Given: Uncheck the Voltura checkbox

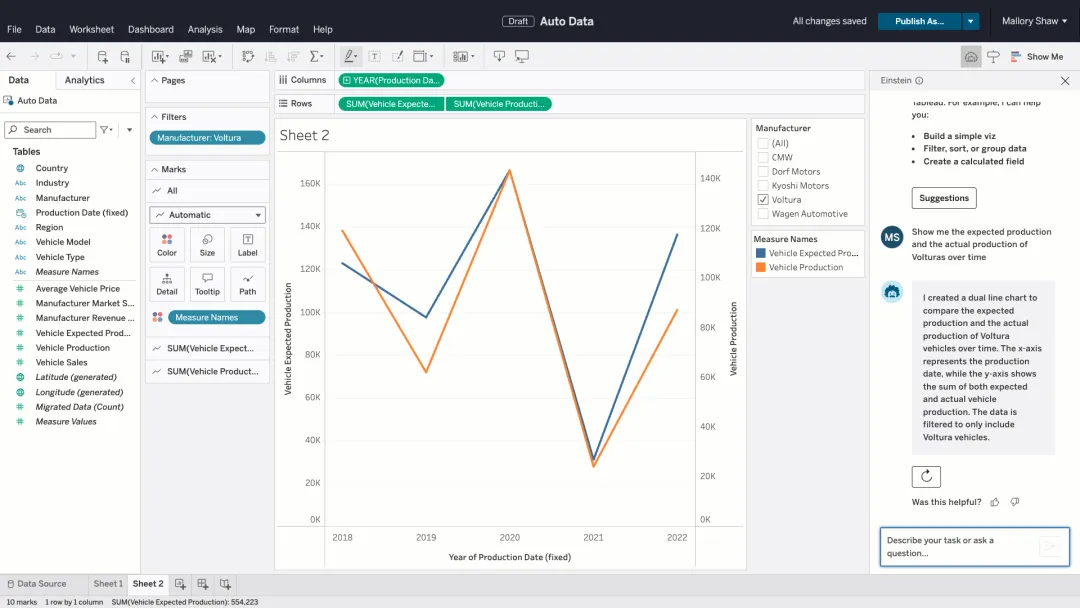Looking at the screenshot, I should pos(762,200).
